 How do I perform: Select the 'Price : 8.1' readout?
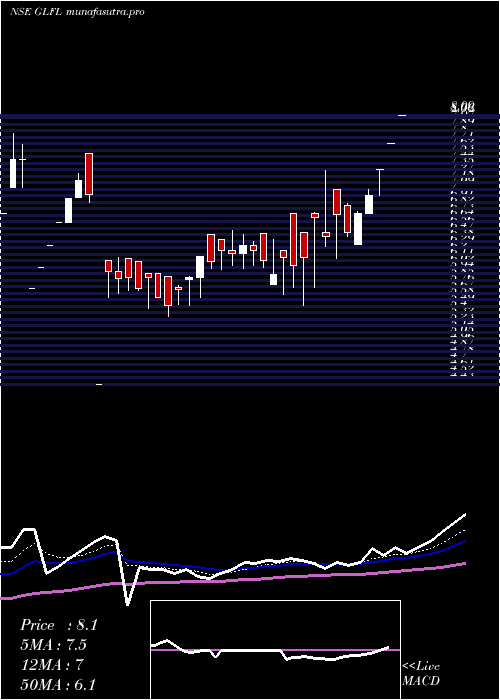click(x=58, y=625)
